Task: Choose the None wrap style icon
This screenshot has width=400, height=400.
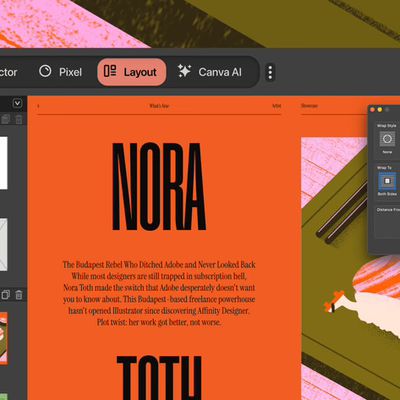Action: [x=387, y=139]
